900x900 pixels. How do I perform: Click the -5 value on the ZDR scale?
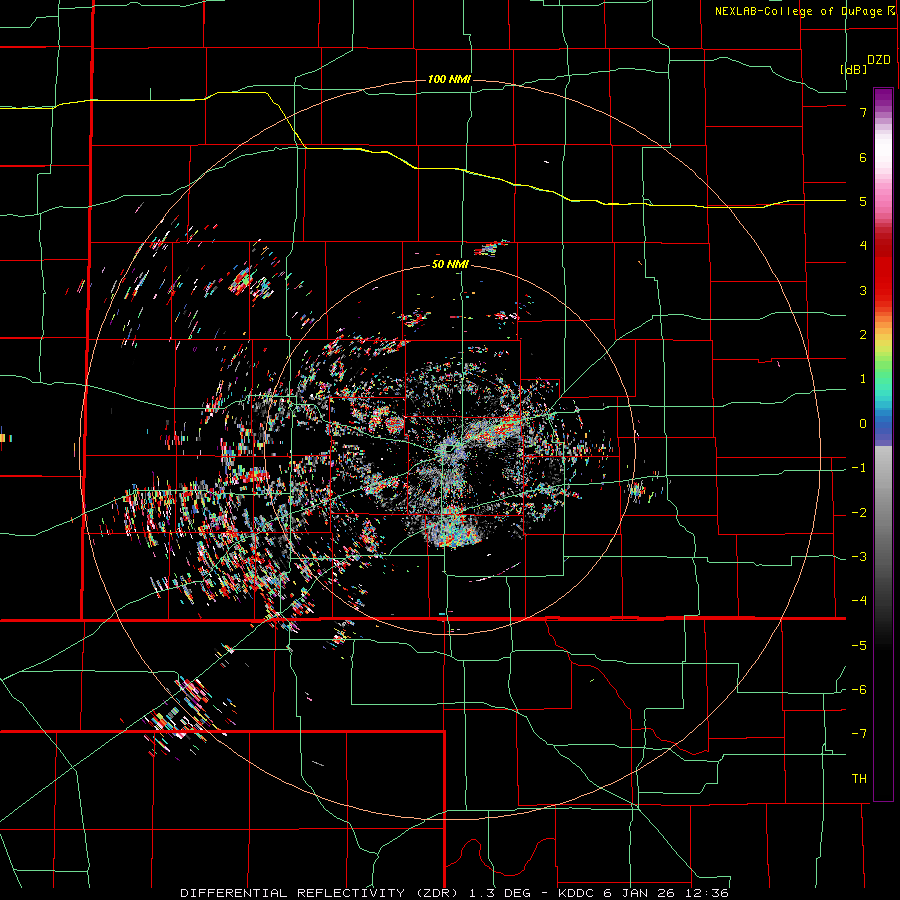(859, 646)
